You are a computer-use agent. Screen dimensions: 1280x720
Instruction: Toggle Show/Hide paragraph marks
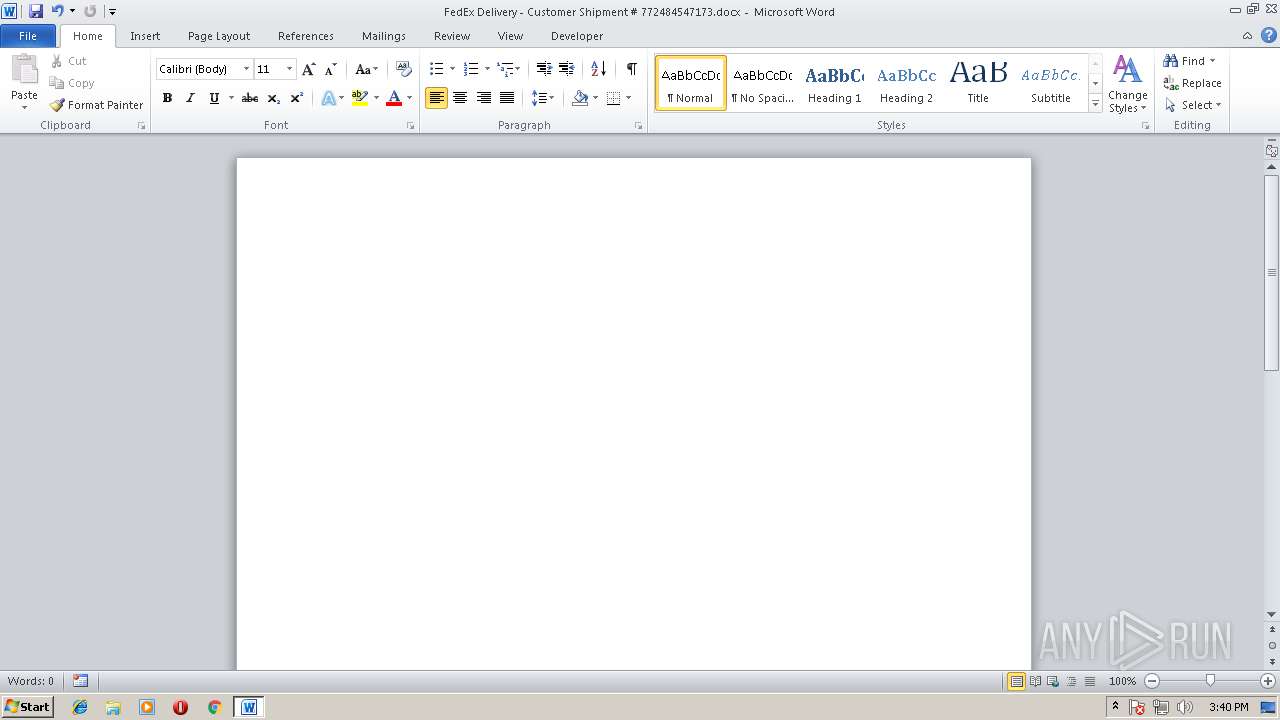631,69
